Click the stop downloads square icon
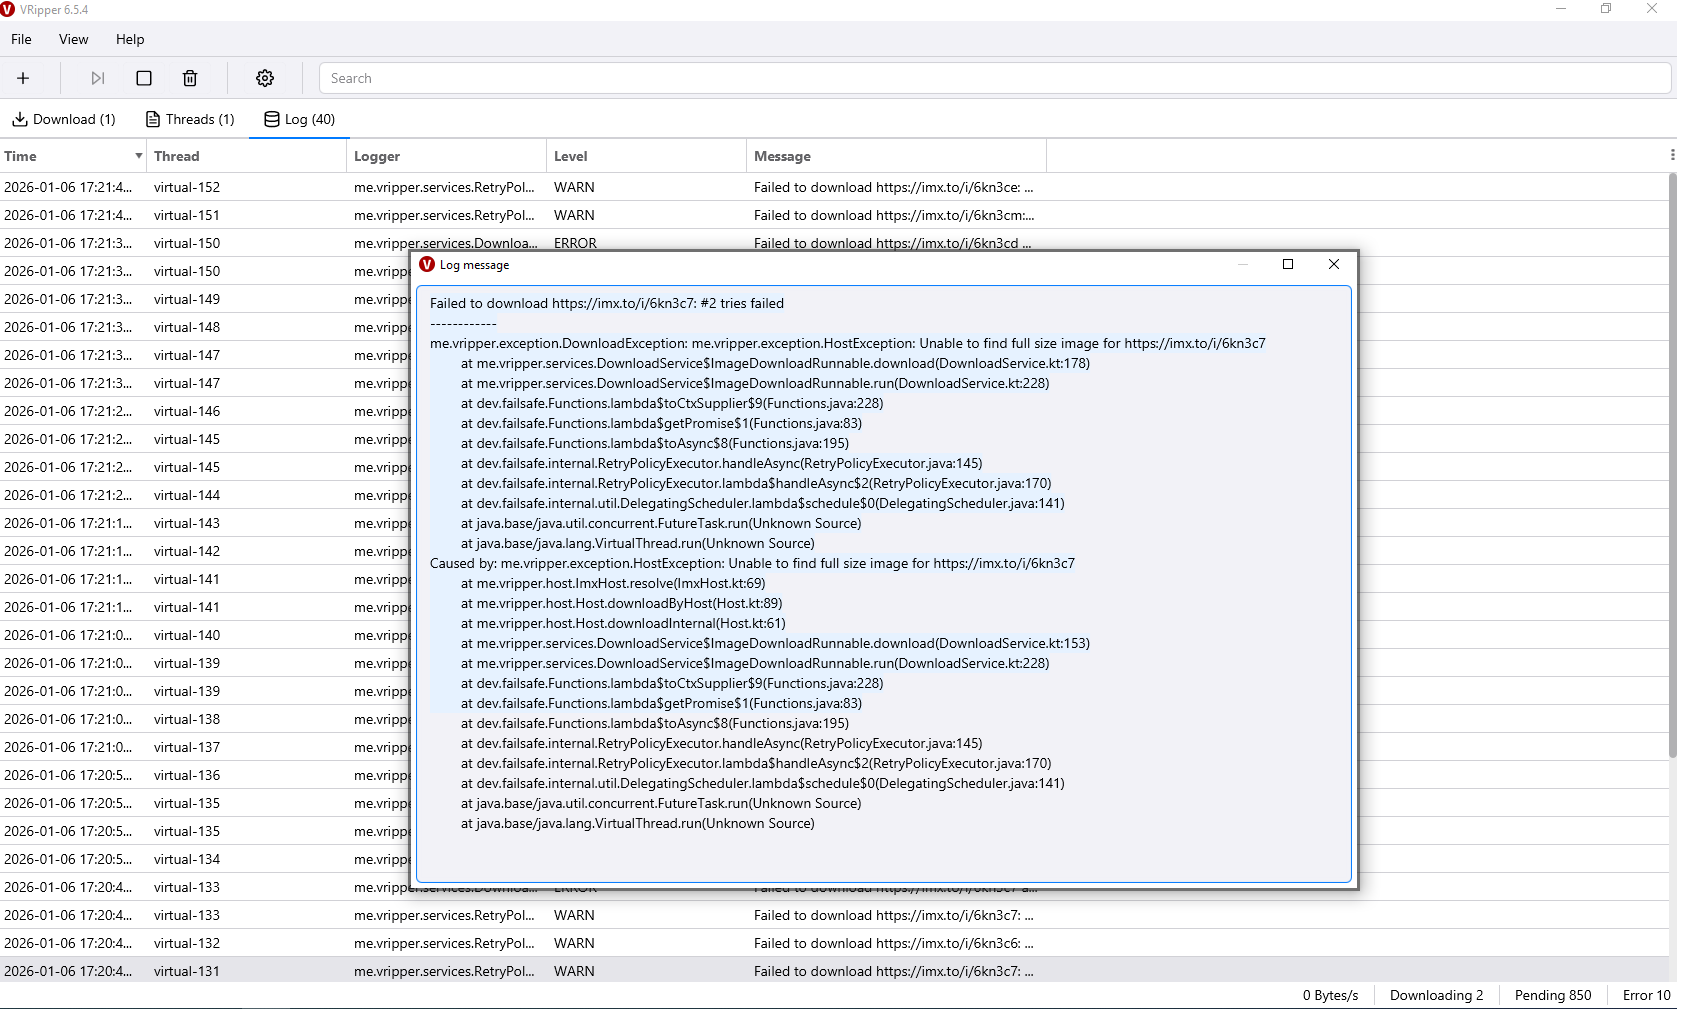This screenshot has height=1009, width=1692. click(144, 78)
